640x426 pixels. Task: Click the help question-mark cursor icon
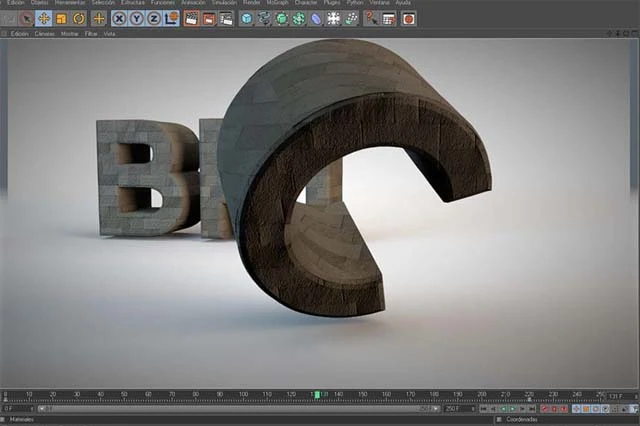pyautogui.click(x=371, y=18)
